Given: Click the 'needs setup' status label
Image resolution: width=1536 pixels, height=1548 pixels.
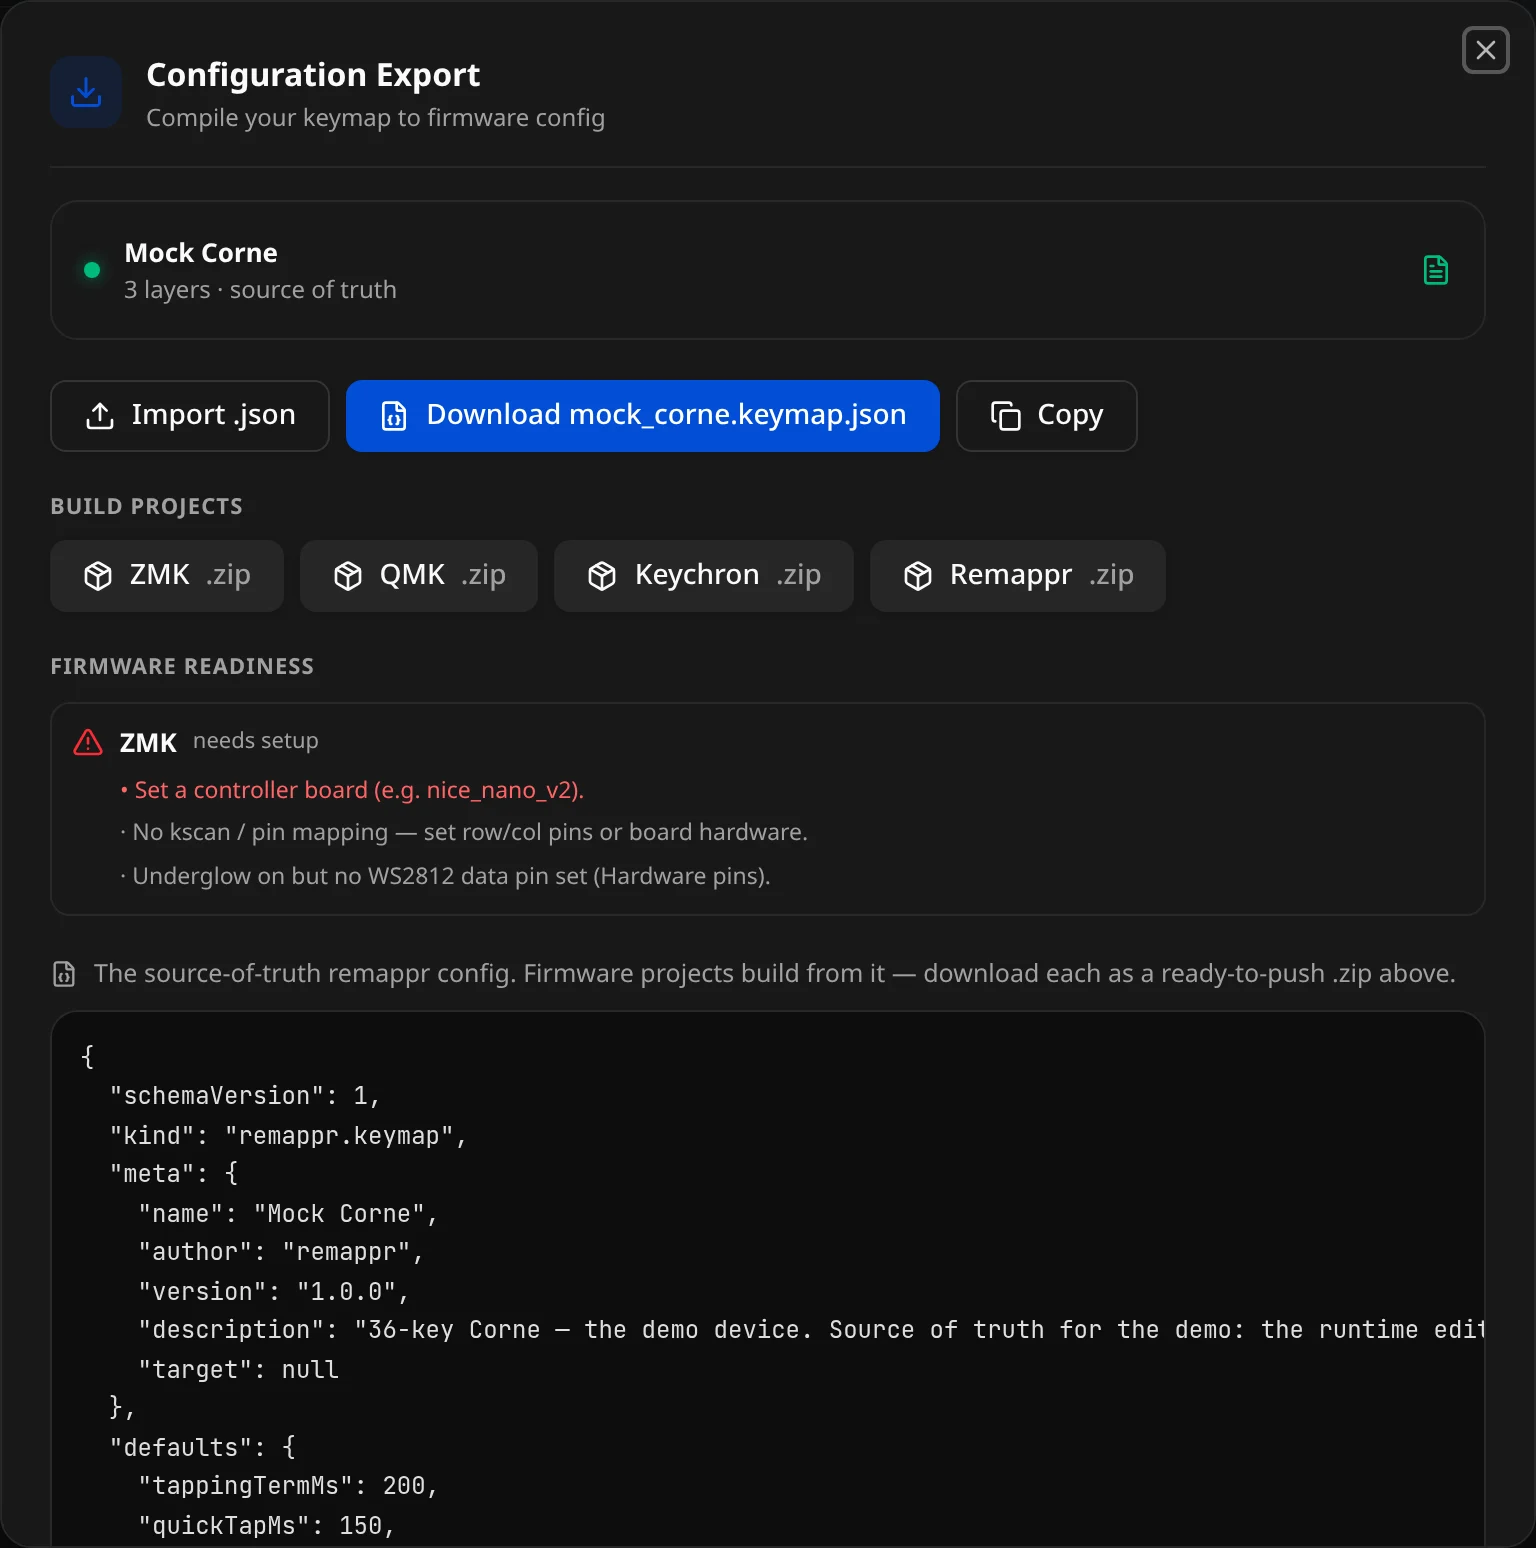Looking at the screenshot, I should pos(256,741).
